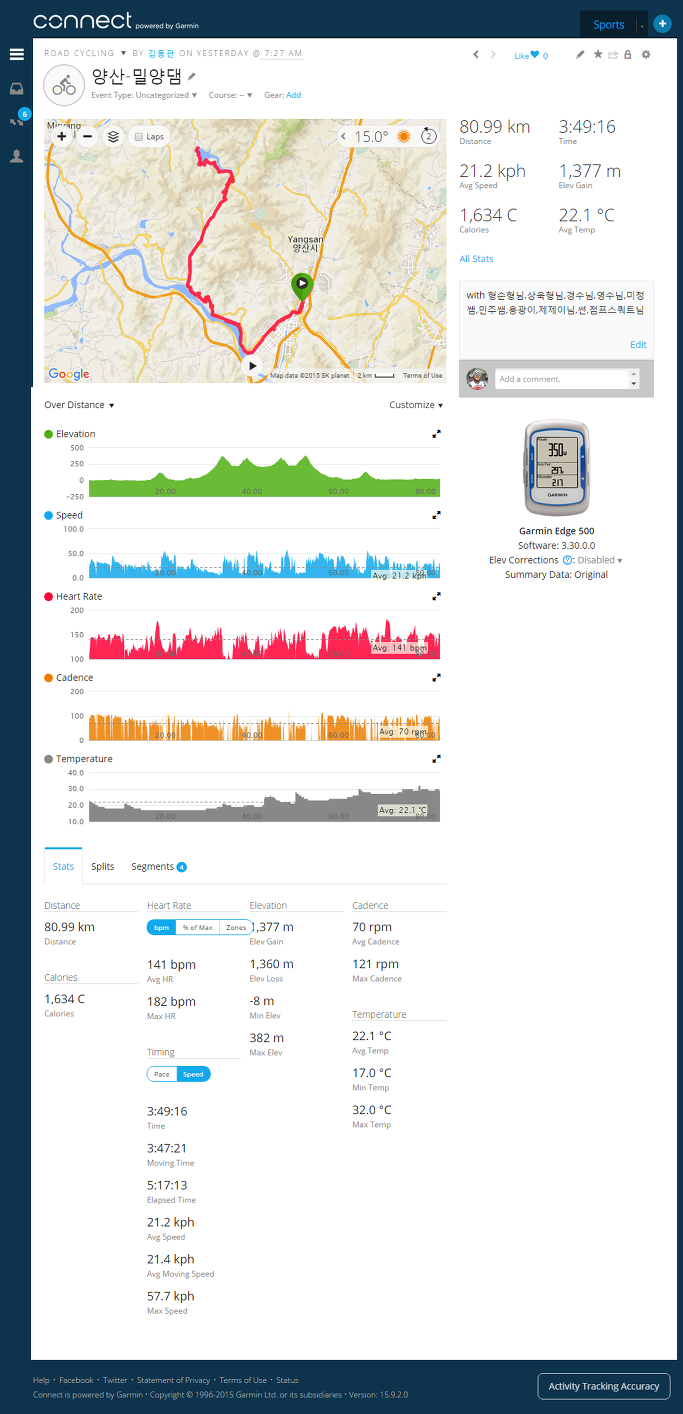Click the cycling activity type icon
The height and width of the screenshot is (1414, 683).
[64, 86]
